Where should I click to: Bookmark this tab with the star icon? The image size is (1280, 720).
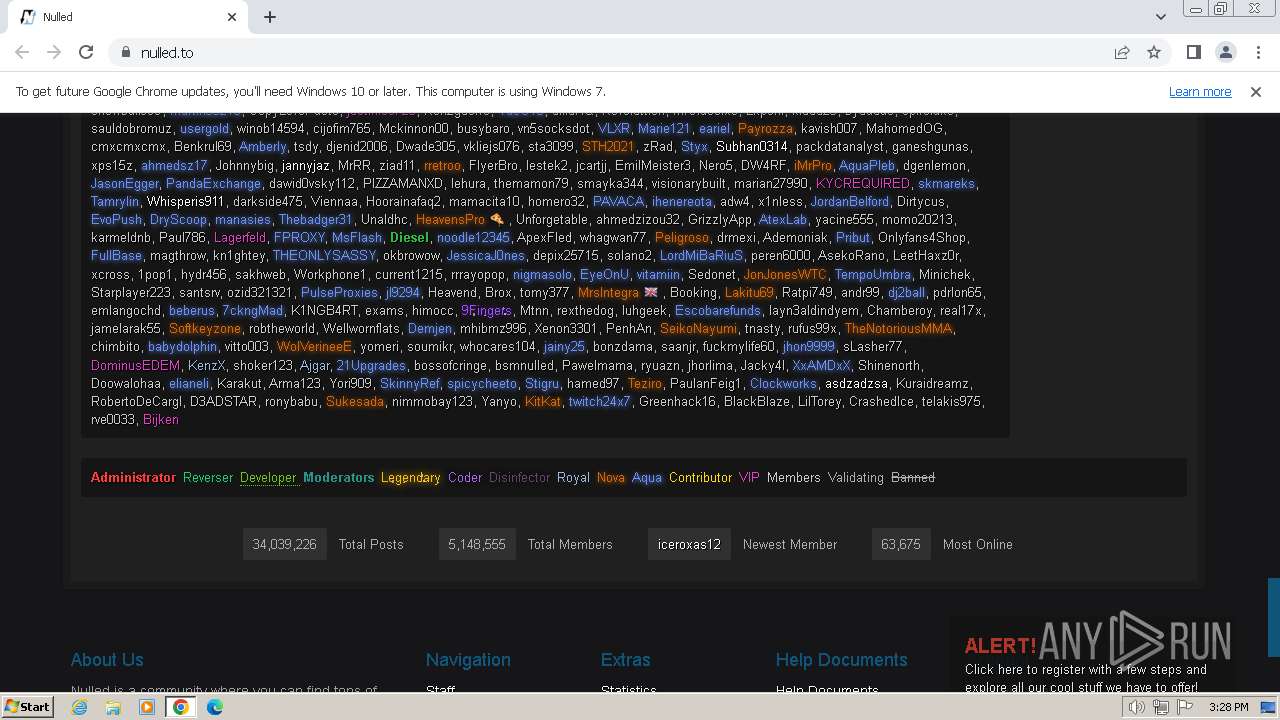pyautogui.click(x=1154, y=52)
